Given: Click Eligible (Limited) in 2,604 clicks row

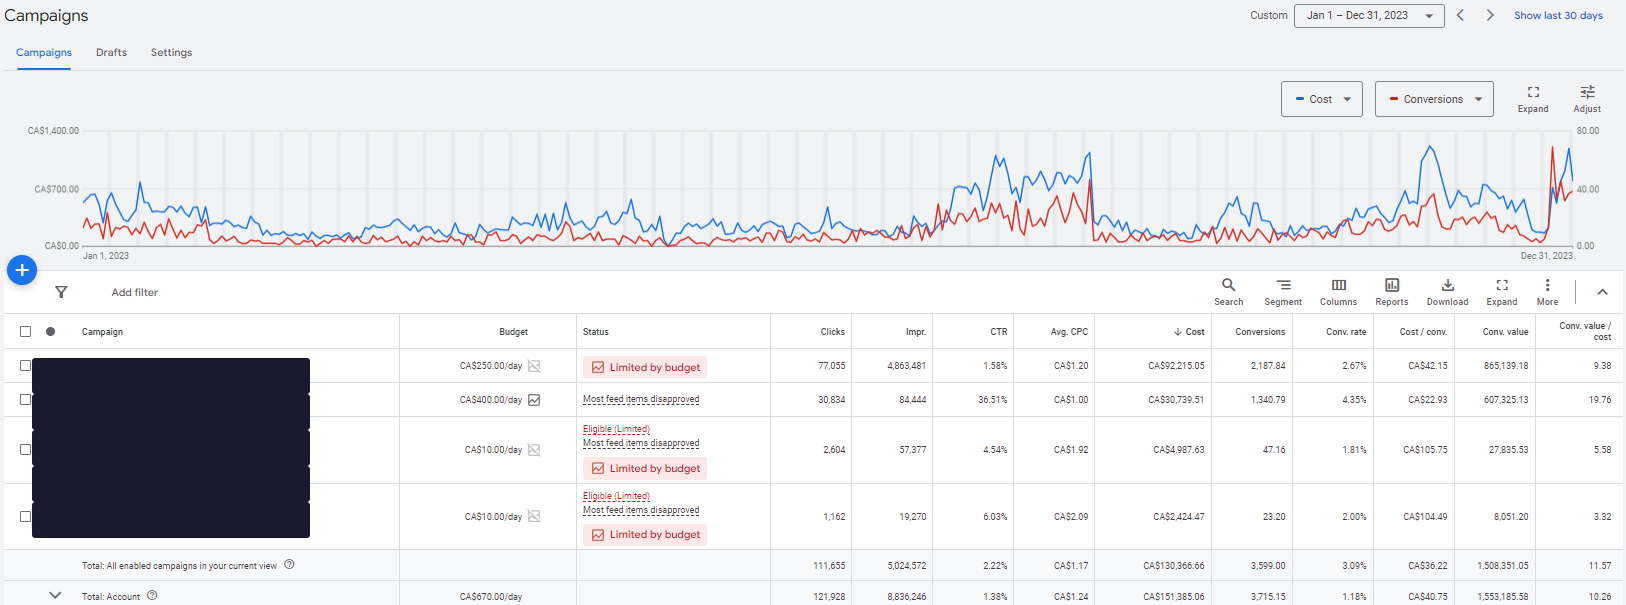Looking at the screenshot, I should point(616,429).
